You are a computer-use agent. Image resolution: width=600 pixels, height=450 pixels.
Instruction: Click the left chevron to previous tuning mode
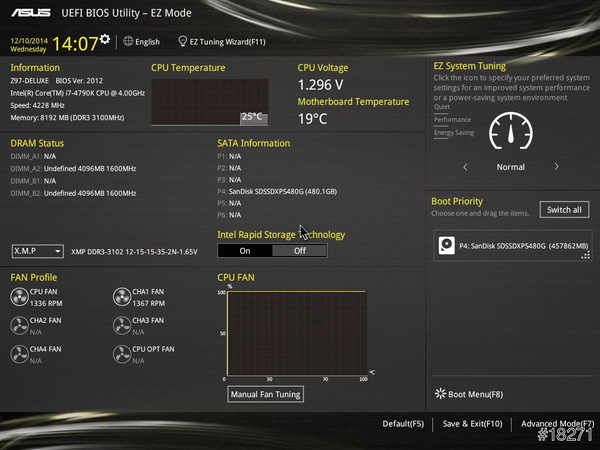click(x=465, y=167)
